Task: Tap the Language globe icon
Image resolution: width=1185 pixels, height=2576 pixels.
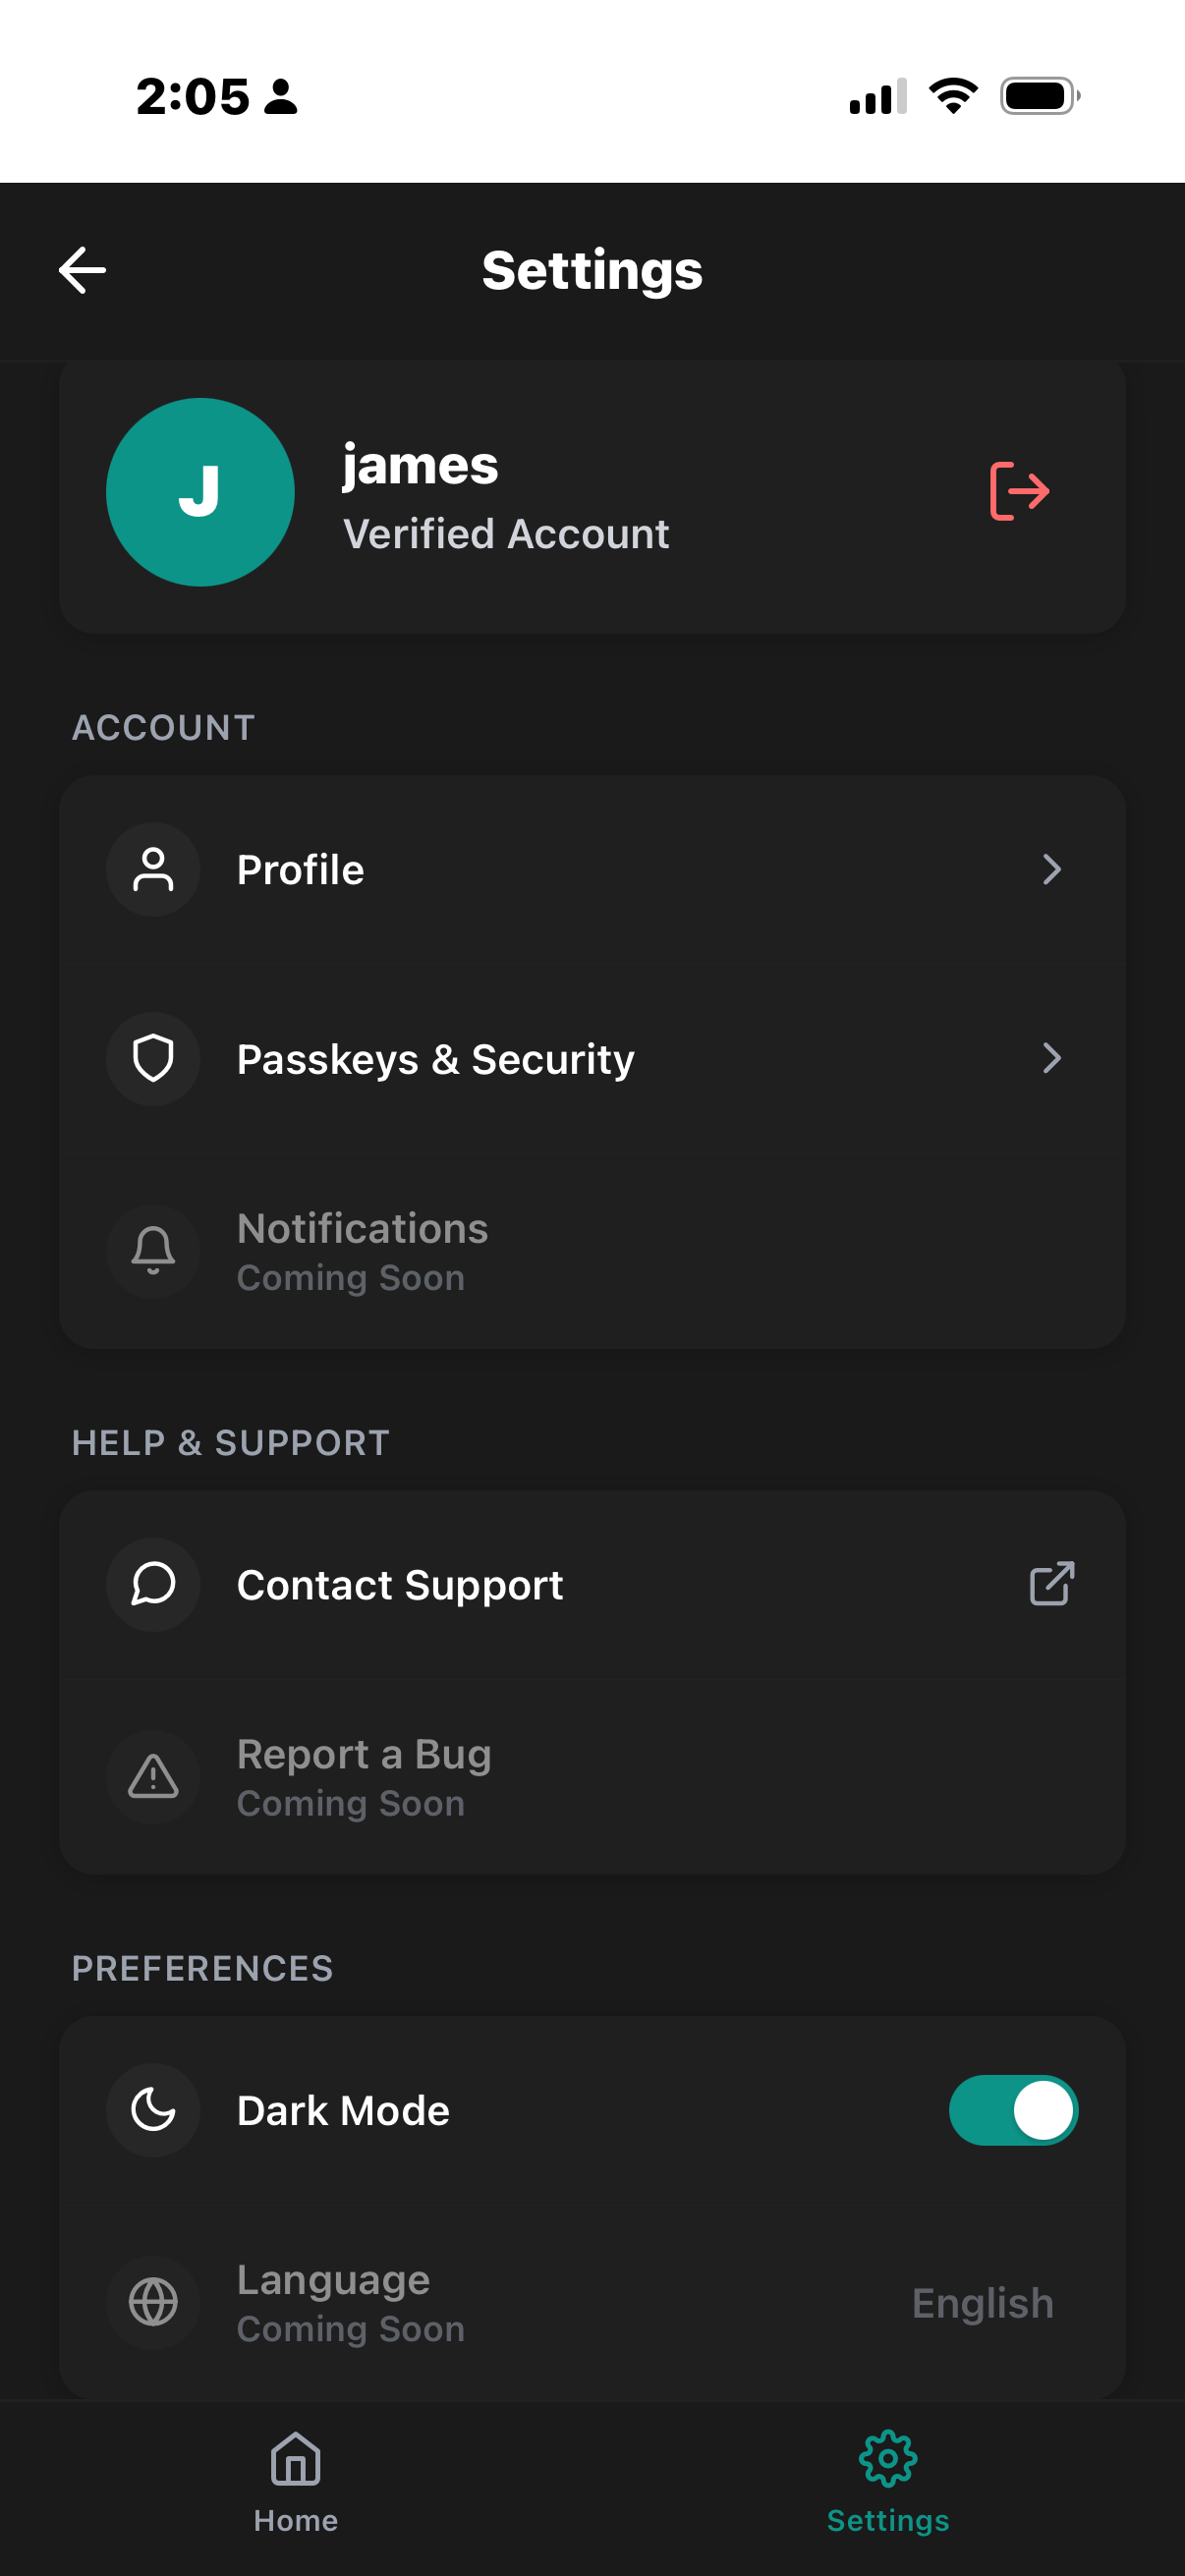Action: point(153,2302)
